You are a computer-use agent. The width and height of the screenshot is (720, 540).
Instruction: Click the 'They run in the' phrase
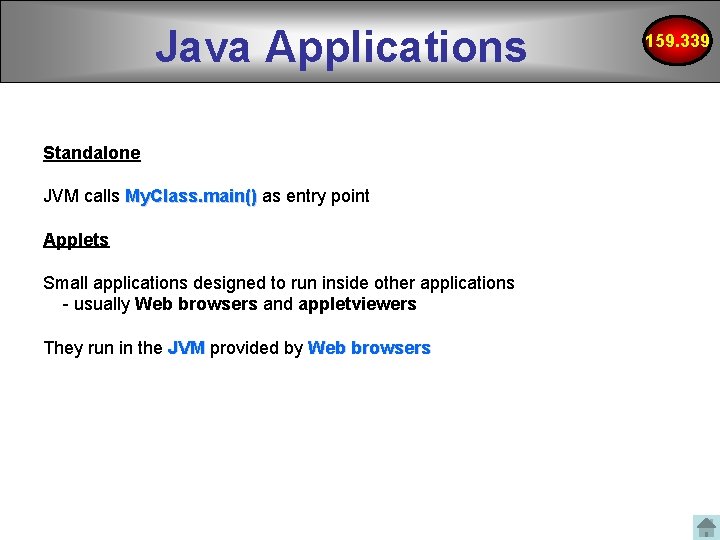[x=103, y=348]
